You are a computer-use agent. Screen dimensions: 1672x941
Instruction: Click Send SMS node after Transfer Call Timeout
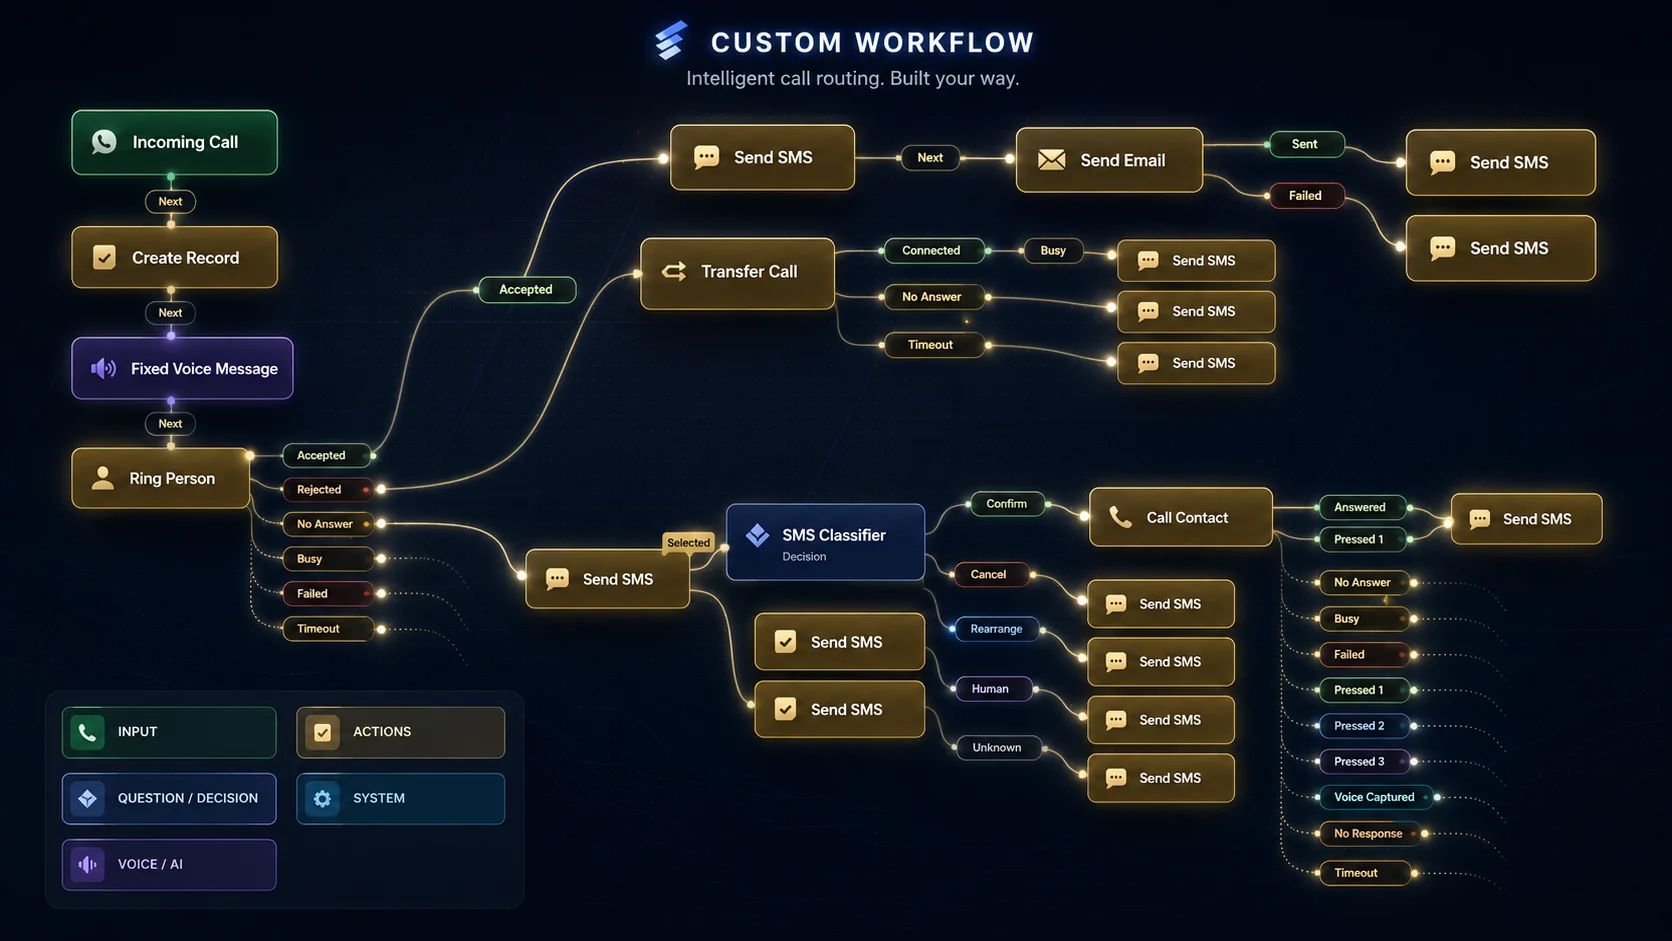click(x=1196, y=363)
